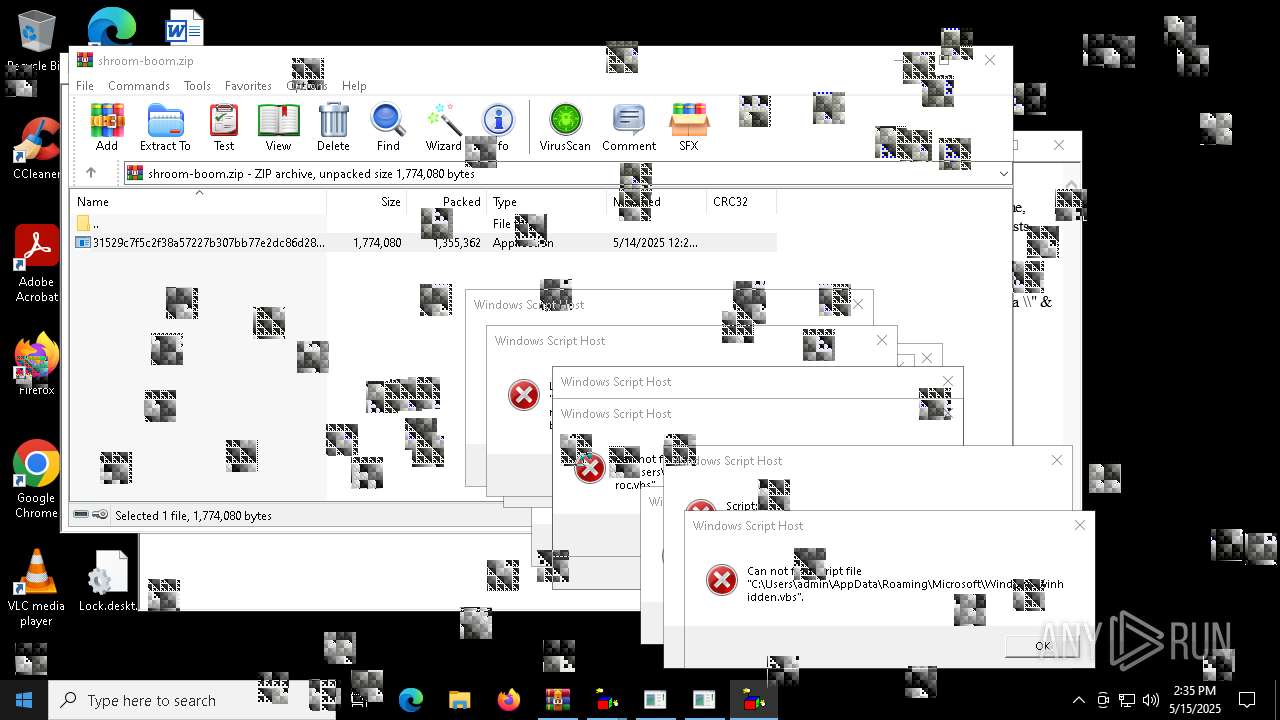This screenshot has width=1280, height=720.
Task: Sort file list by Name column
Action: point(198,201)
